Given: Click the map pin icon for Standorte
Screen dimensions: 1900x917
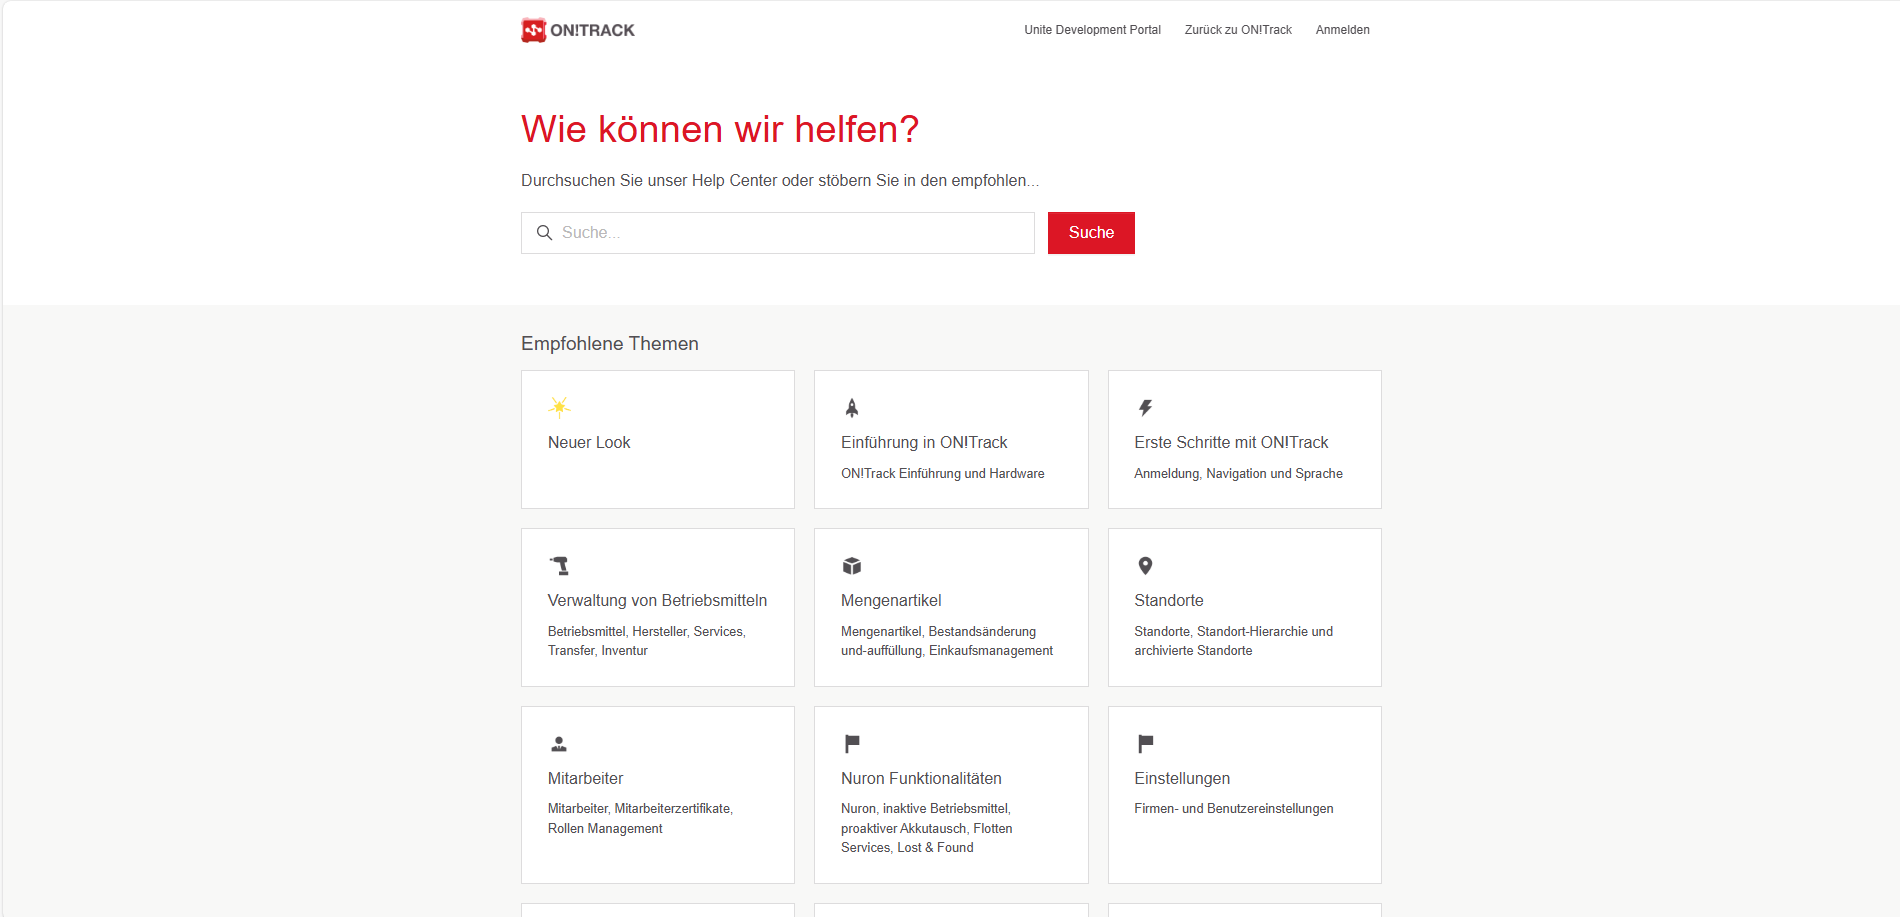Looking at the screenshot, I should [1145, 566].
